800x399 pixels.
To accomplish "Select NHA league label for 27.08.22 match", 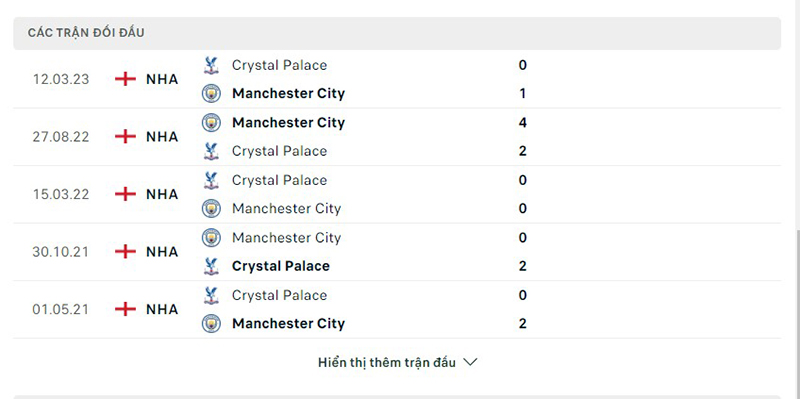I will (162, 137).
